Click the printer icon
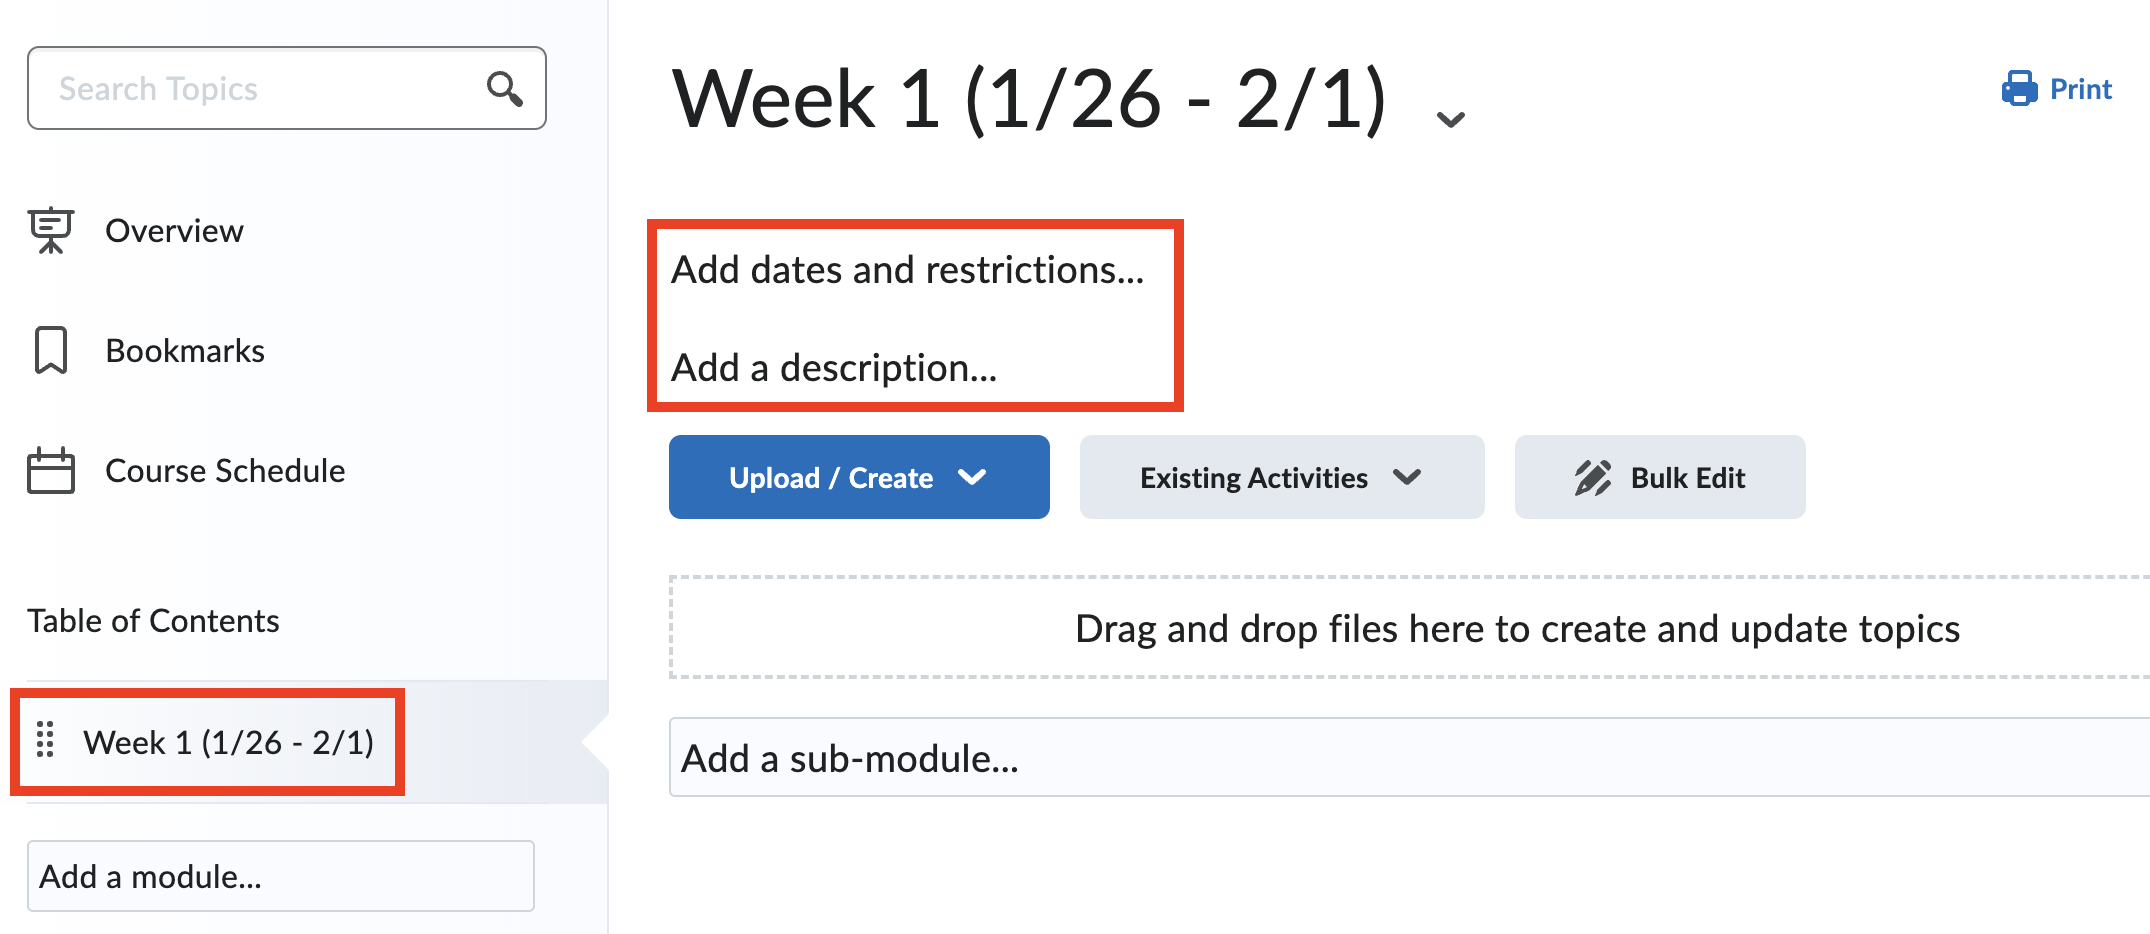 pos(2019,89)
